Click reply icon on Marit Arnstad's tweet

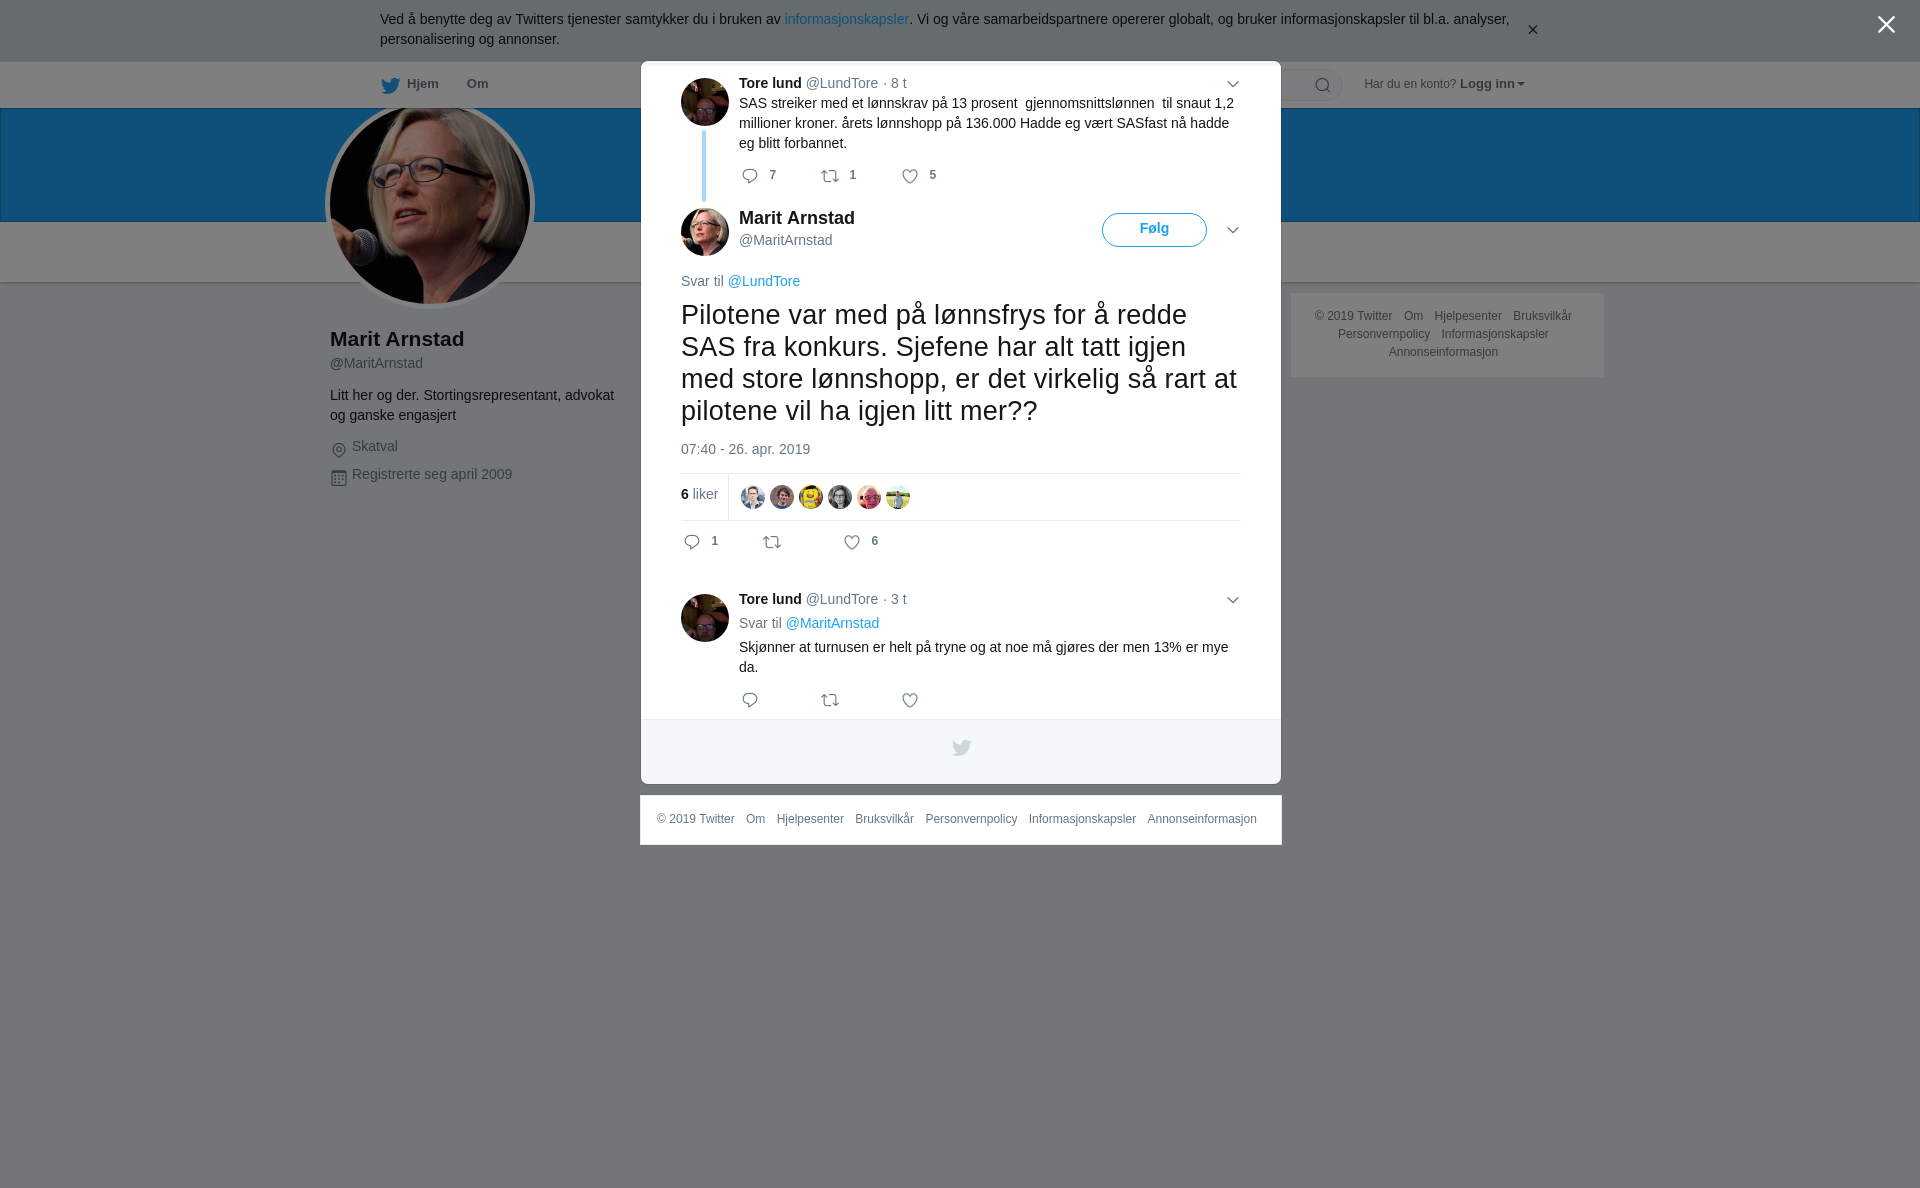pyautogui.click(x=692, y=542)
